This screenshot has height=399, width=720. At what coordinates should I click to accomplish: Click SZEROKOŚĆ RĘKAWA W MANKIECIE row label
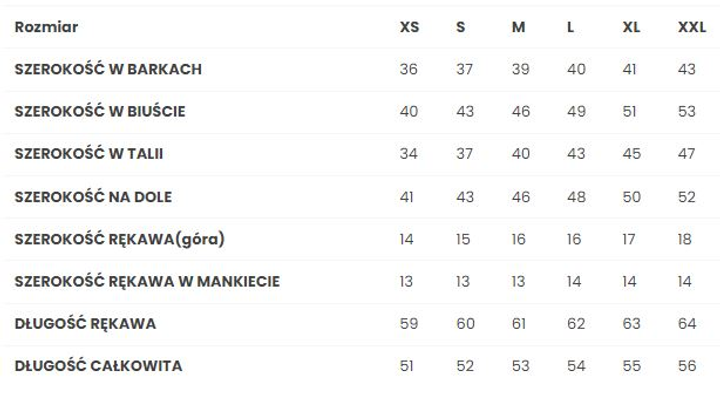tap(147, 281)
